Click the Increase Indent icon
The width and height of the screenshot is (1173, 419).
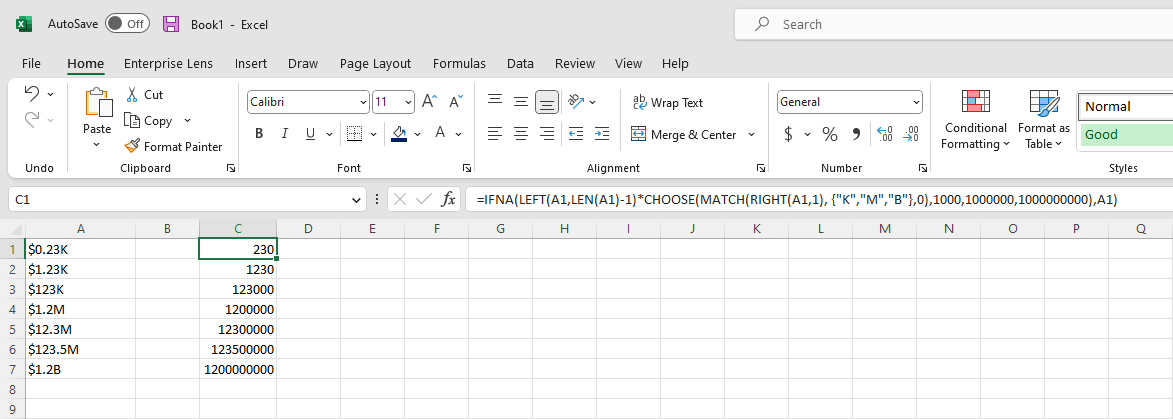[x=601, y=134]
